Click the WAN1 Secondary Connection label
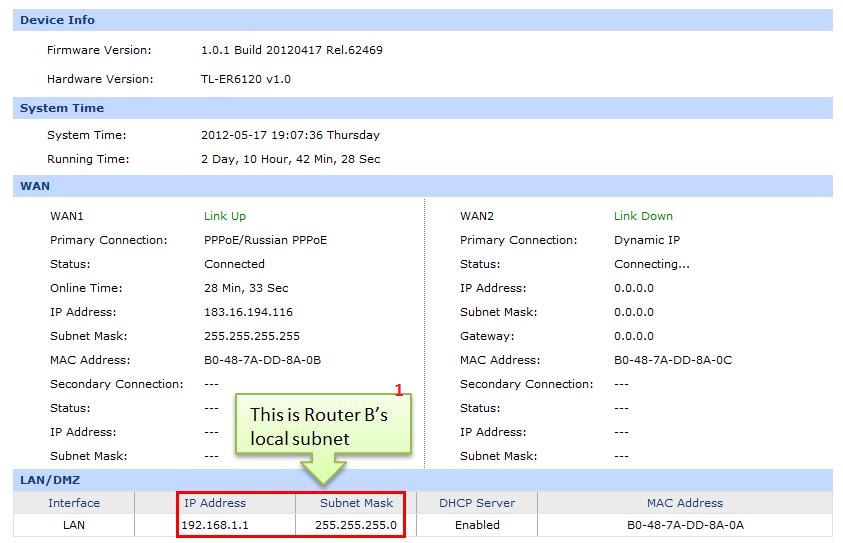 117,384
